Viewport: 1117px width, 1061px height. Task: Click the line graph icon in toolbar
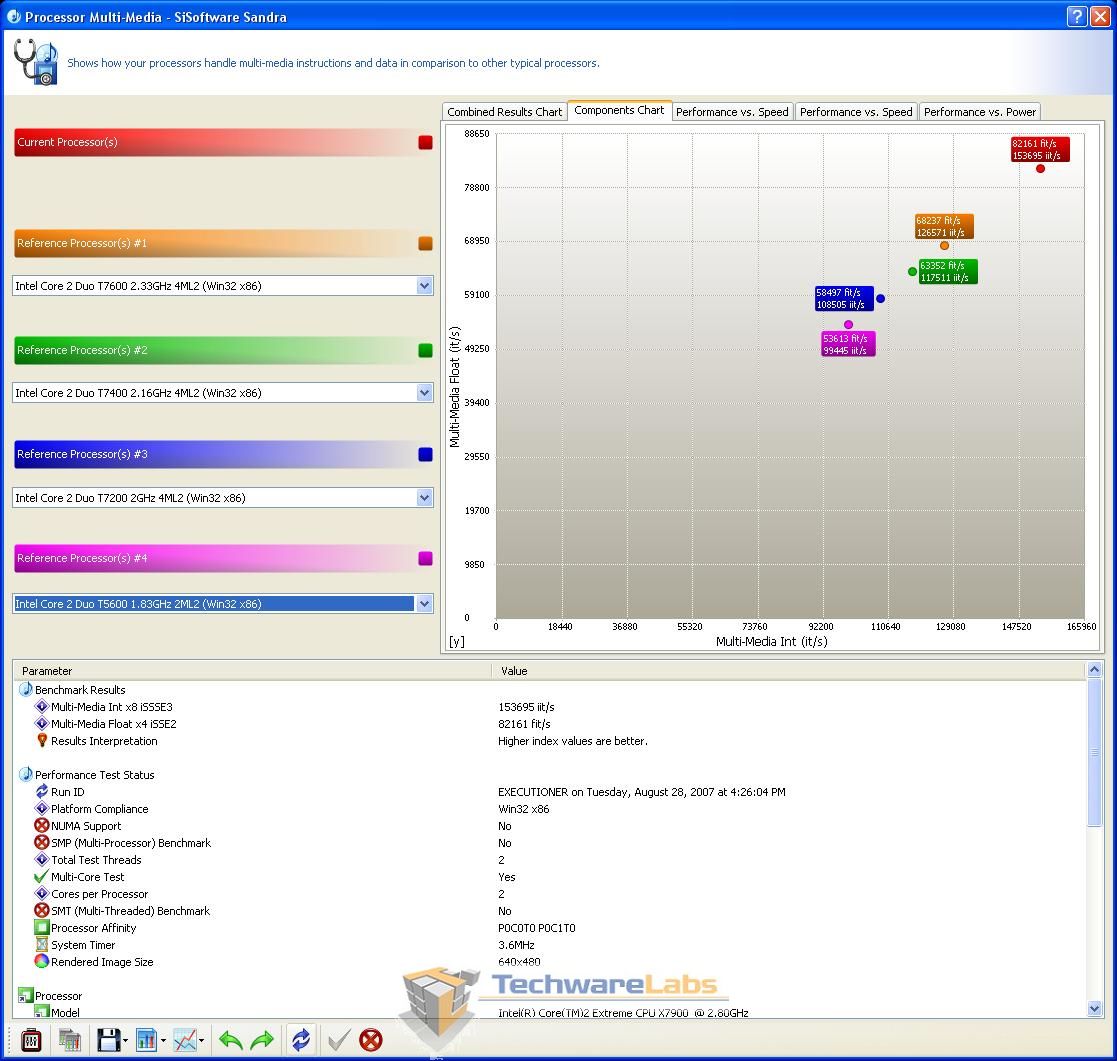click(x=185, y=1040)
